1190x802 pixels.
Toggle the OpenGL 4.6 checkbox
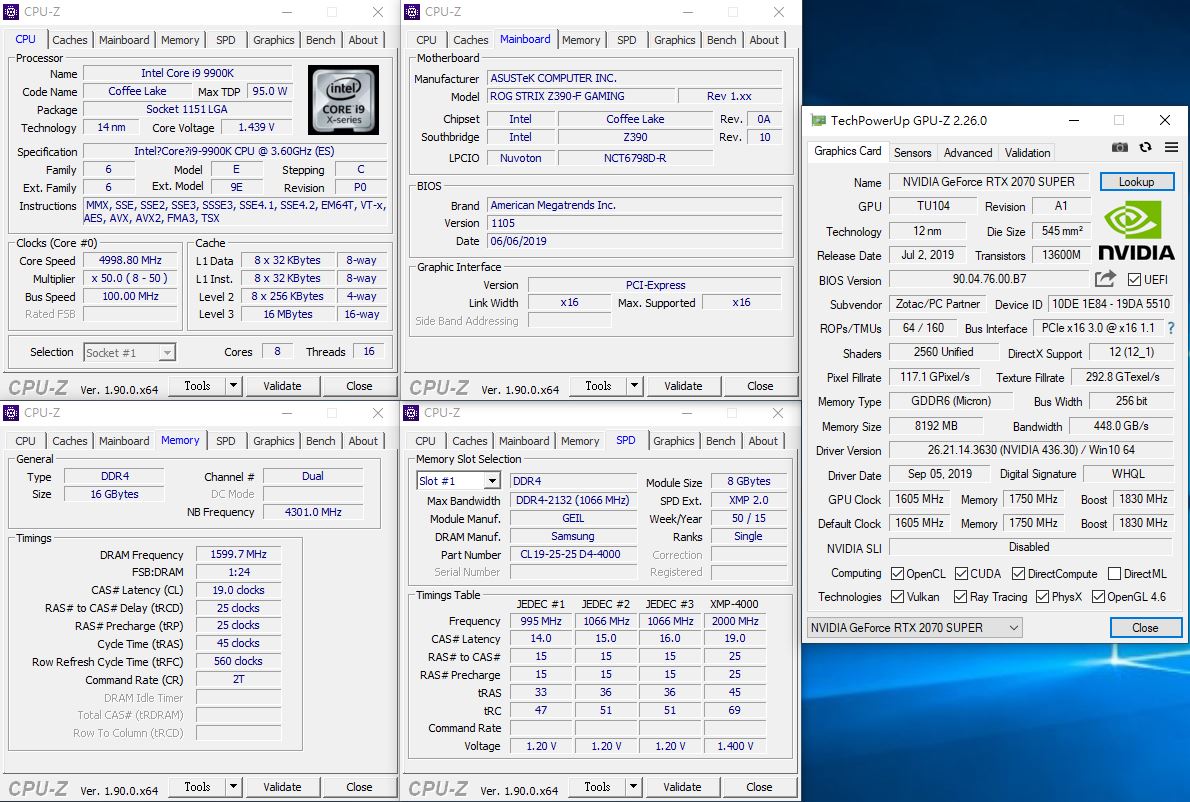1098,596
